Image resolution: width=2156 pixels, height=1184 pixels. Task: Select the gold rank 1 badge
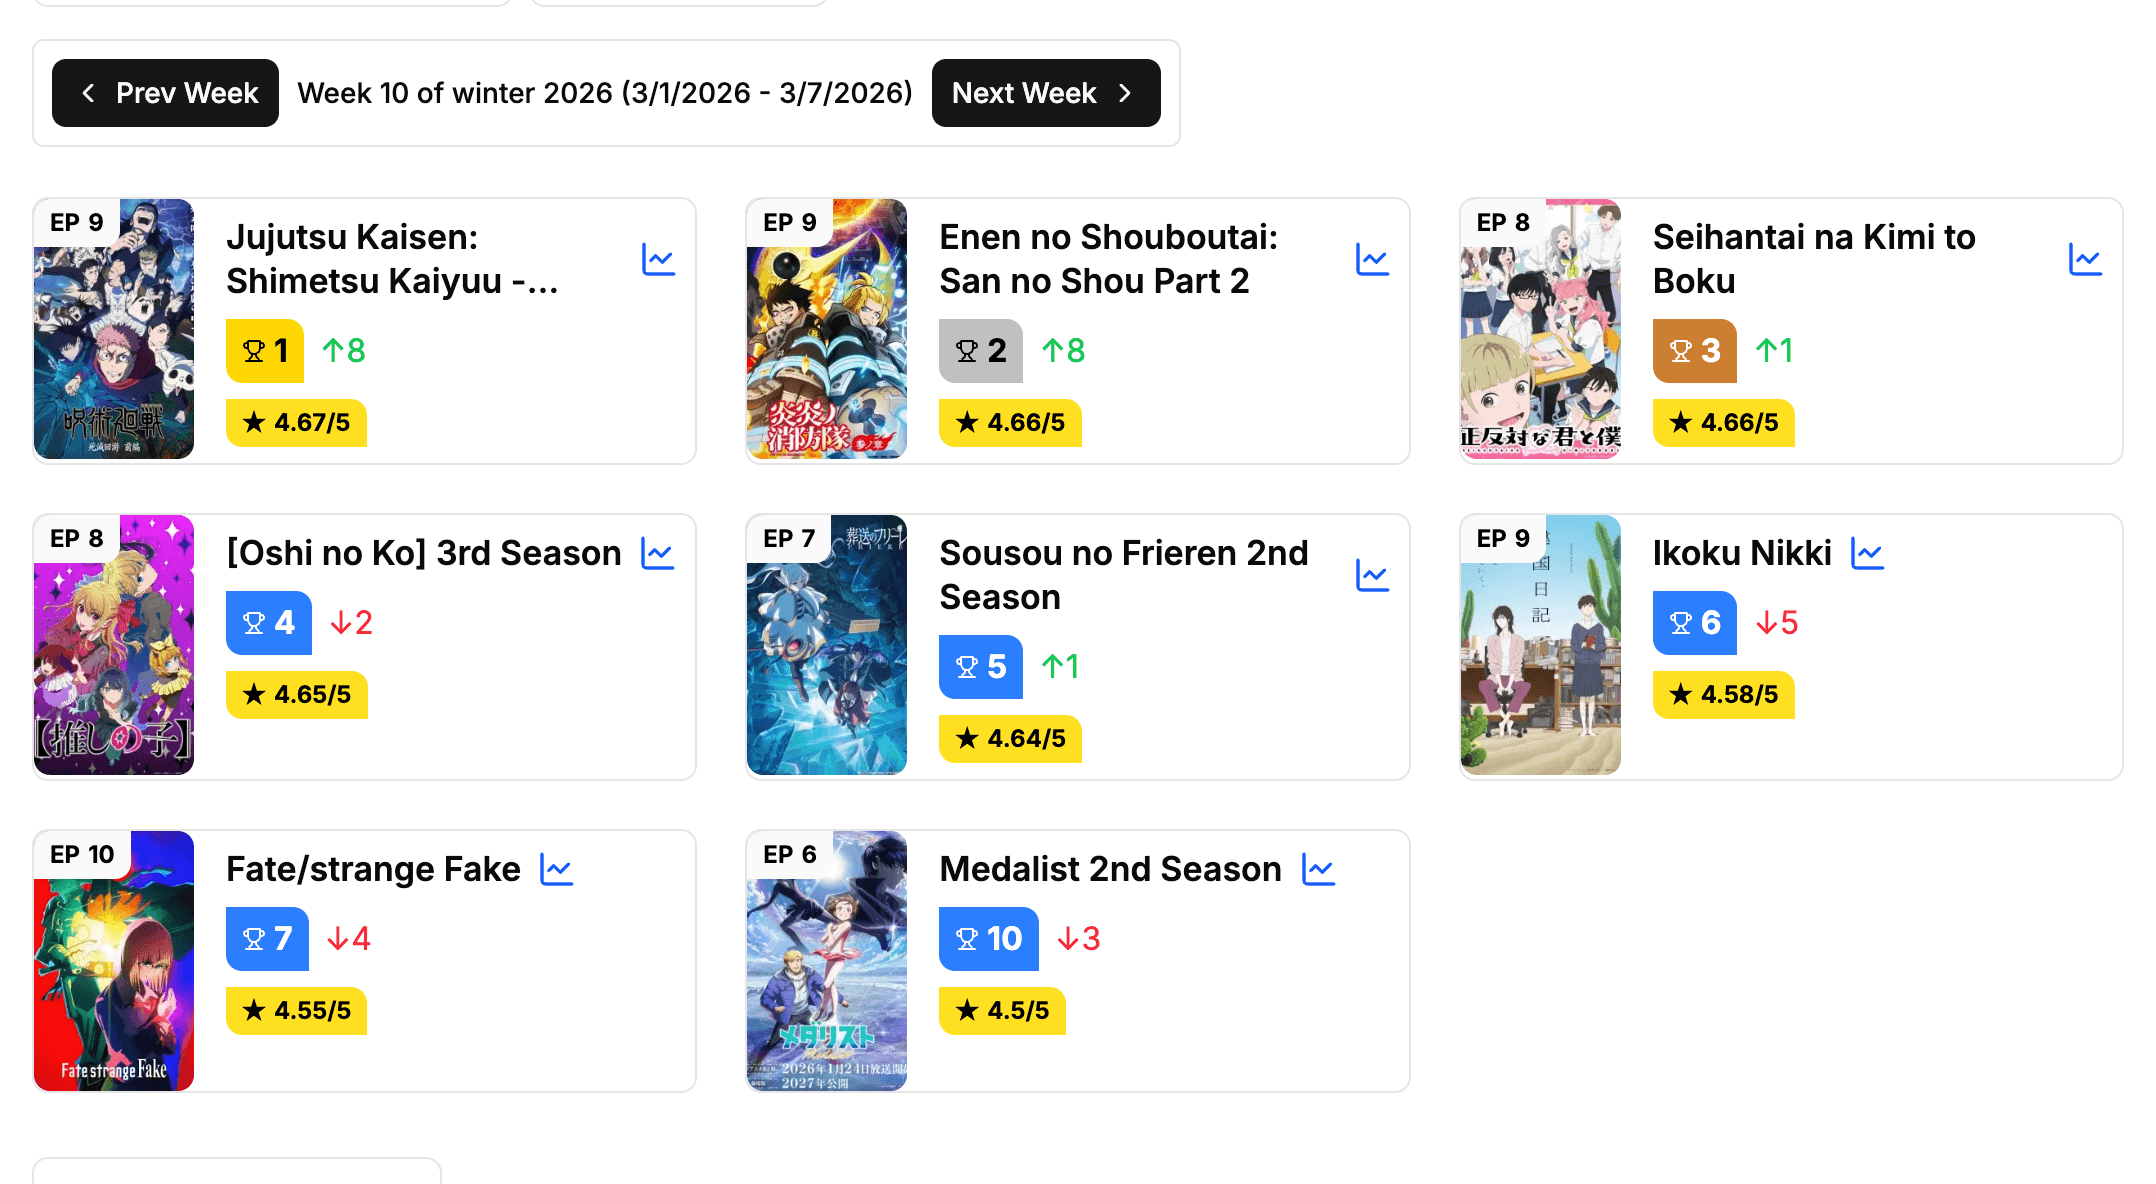pos(265,351)
